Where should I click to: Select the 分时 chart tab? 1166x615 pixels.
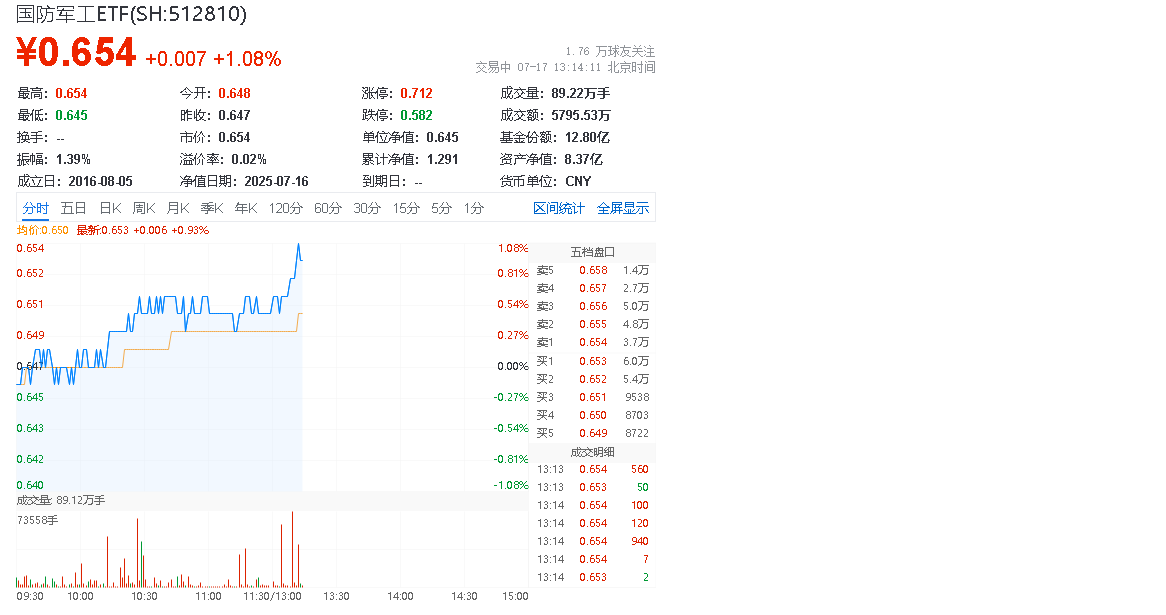(35, 208)
